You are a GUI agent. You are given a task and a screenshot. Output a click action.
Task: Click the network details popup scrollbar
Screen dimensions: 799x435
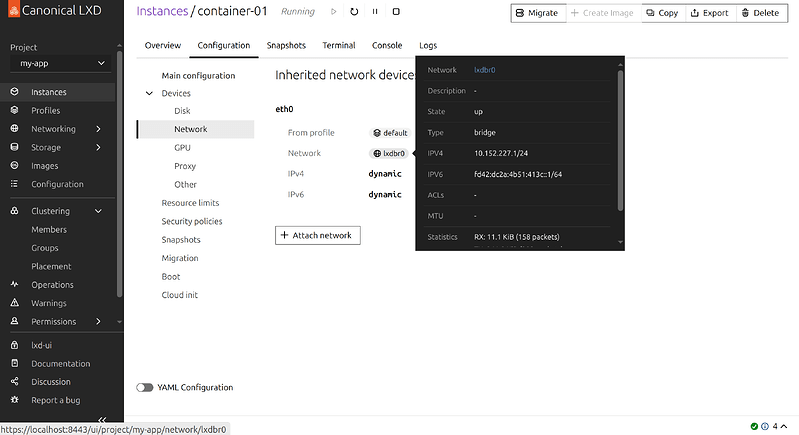click(620, 140)
